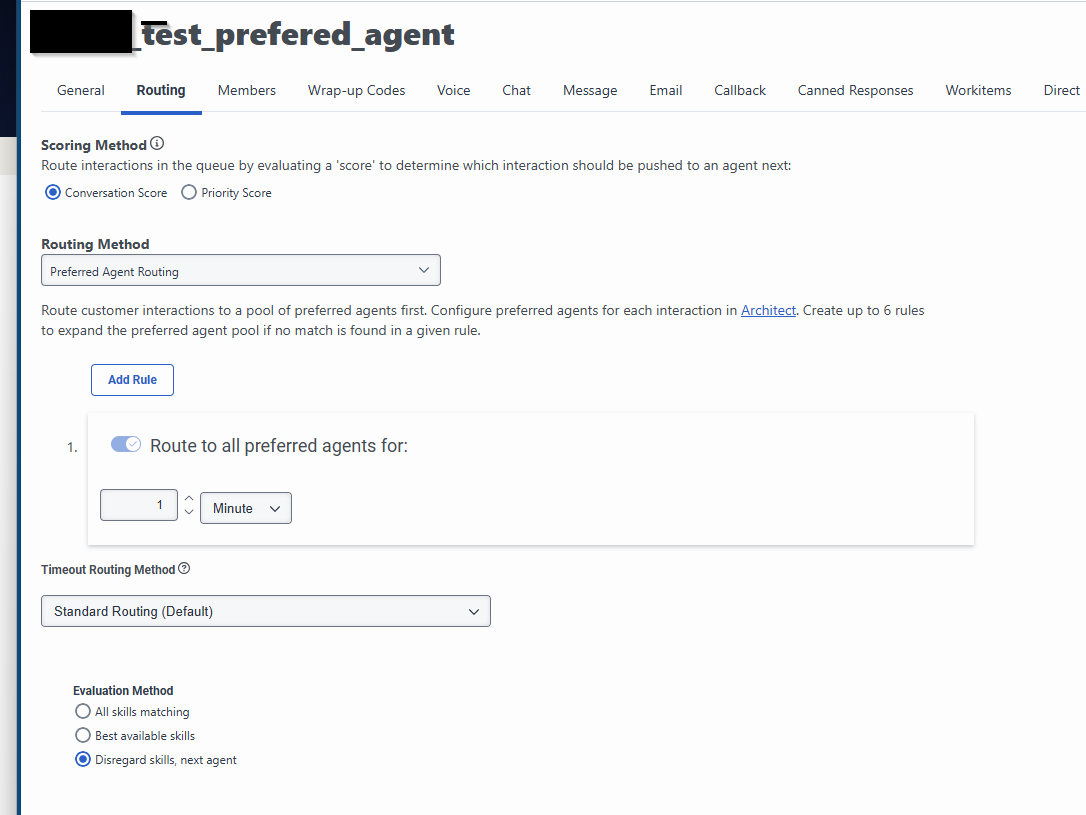Toggle the 'Route to all preferred agents' switch
Screen dimensions: 1086x815
[x=126, y=445]
